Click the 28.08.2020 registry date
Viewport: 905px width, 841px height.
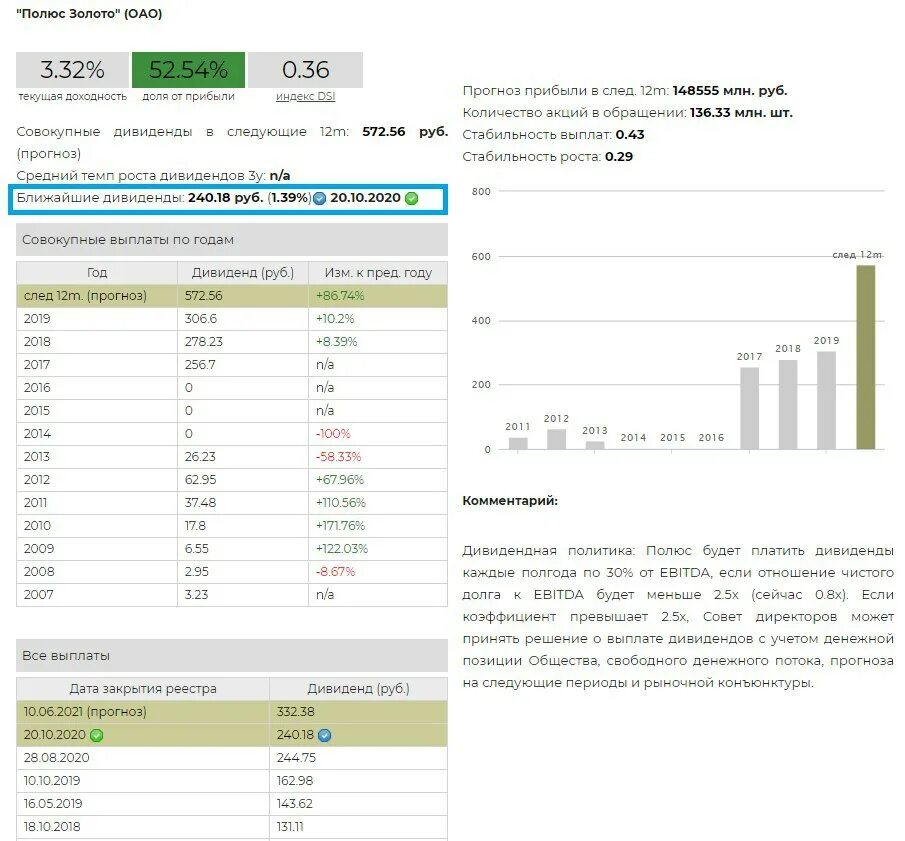coord(57,758)
